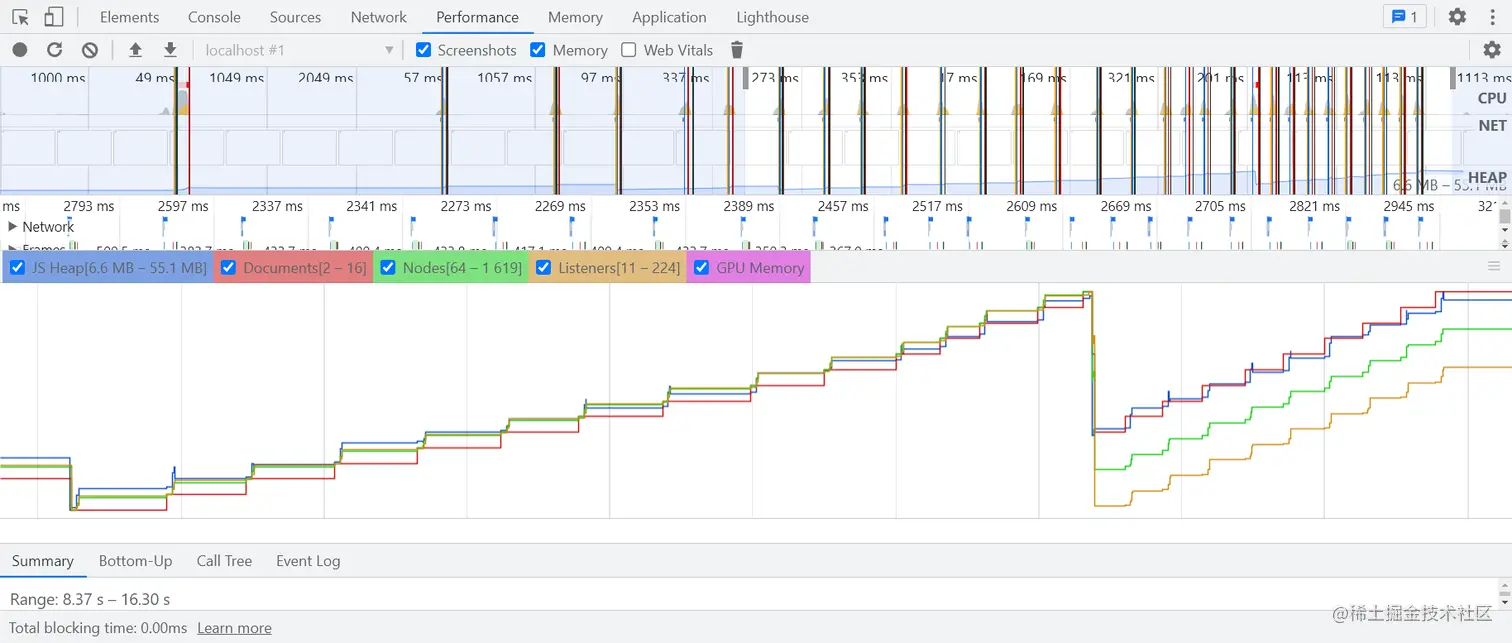
Task: Toggle the device toolbar icon
Action: point(54,17)
